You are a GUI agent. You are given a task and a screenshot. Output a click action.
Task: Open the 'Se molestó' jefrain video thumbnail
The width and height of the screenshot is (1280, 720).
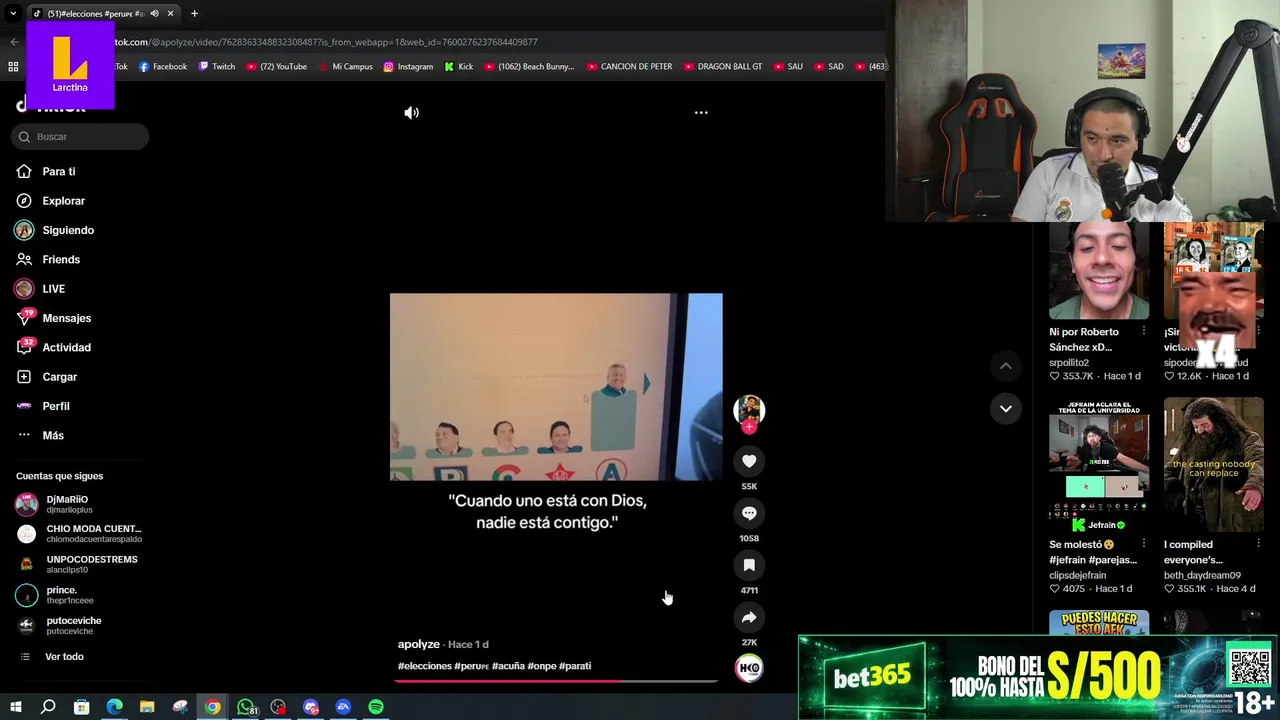coord(1099,465)
